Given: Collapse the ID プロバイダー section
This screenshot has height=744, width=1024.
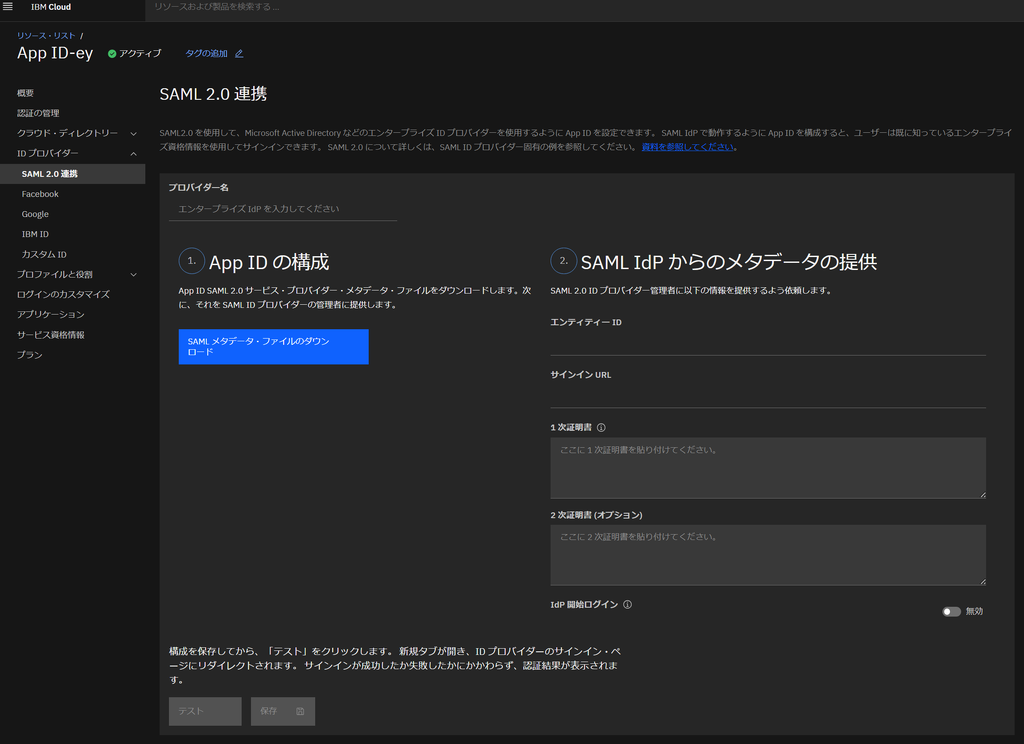Looking at the screenshot, I should pos(133,154).
